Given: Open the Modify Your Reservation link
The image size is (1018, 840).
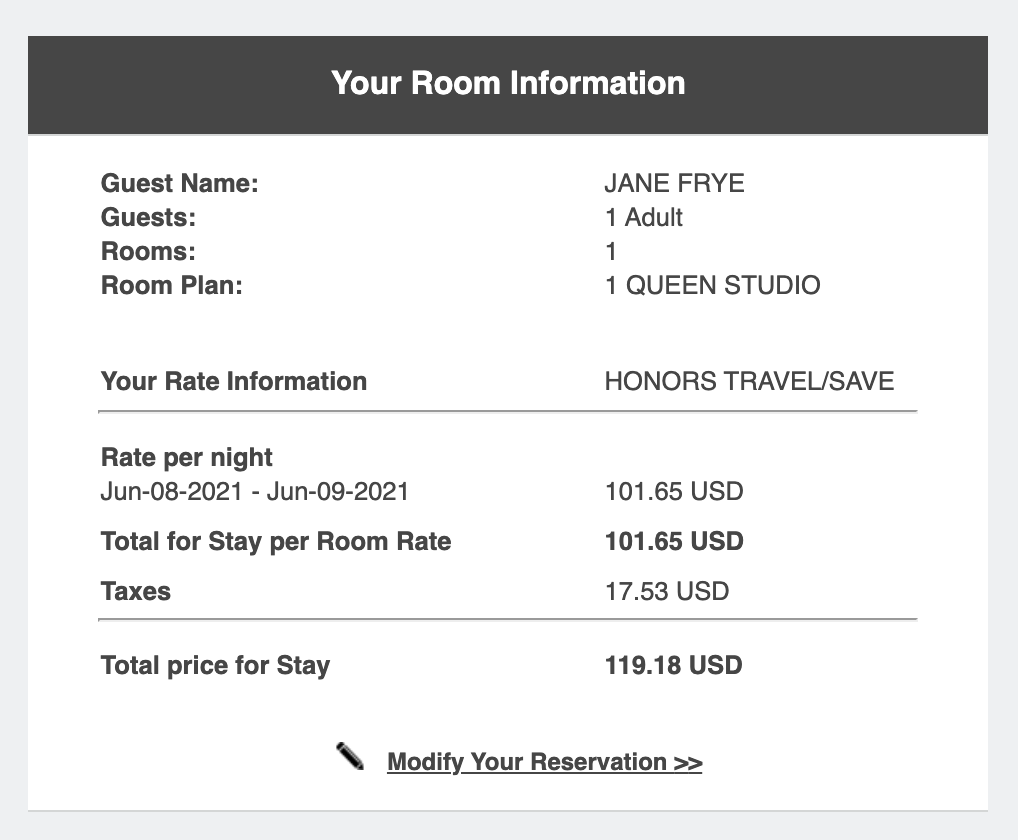Looking at the screenshot, I should coord(545,762).
